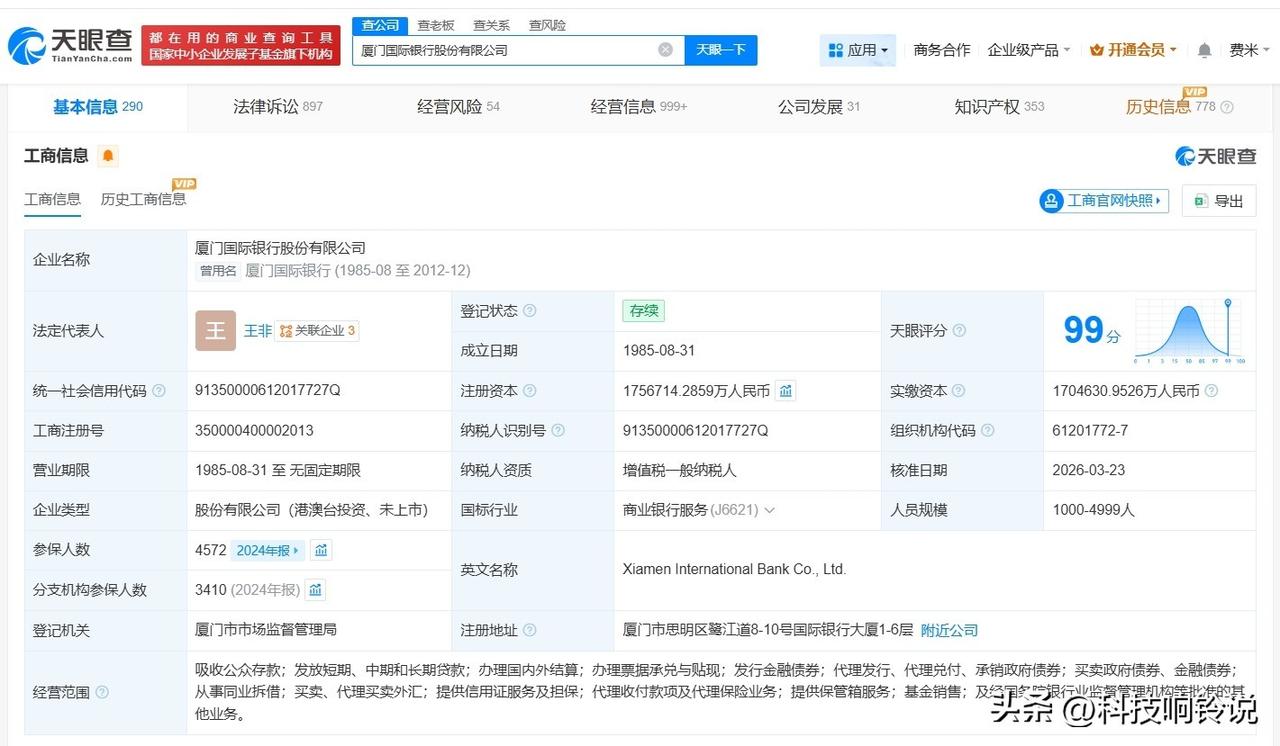Click the orange alert bell beside 工商信息
The height and width of the screenshot is (746, 1280).
pos(108,156)
